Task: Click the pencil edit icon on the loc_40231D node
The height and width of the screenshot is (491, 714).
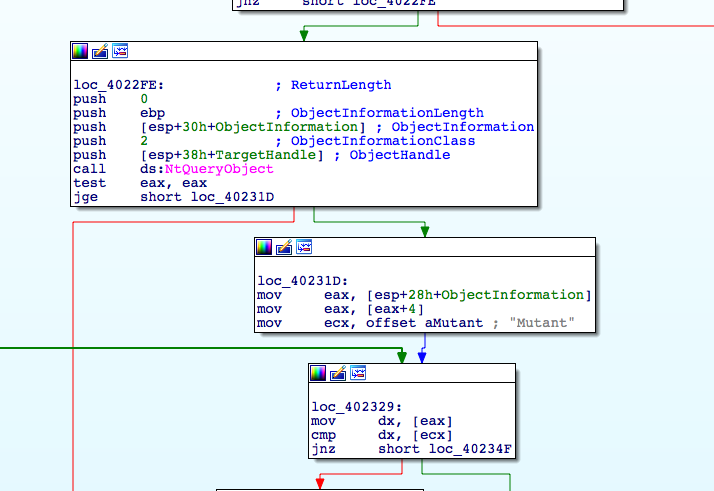Action: pos(284,246)
